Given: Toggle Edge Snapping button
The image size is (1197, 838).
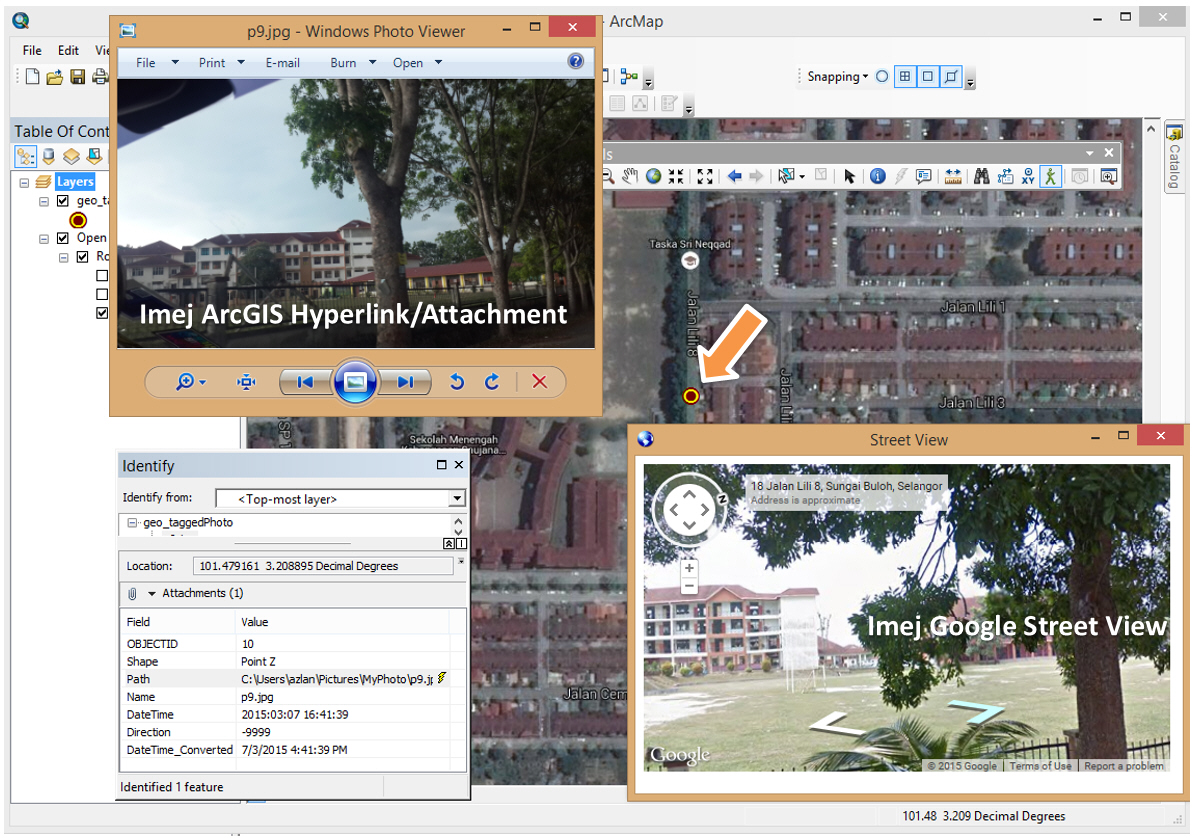Looking at the screenshot, I should [x=950, y=76].
